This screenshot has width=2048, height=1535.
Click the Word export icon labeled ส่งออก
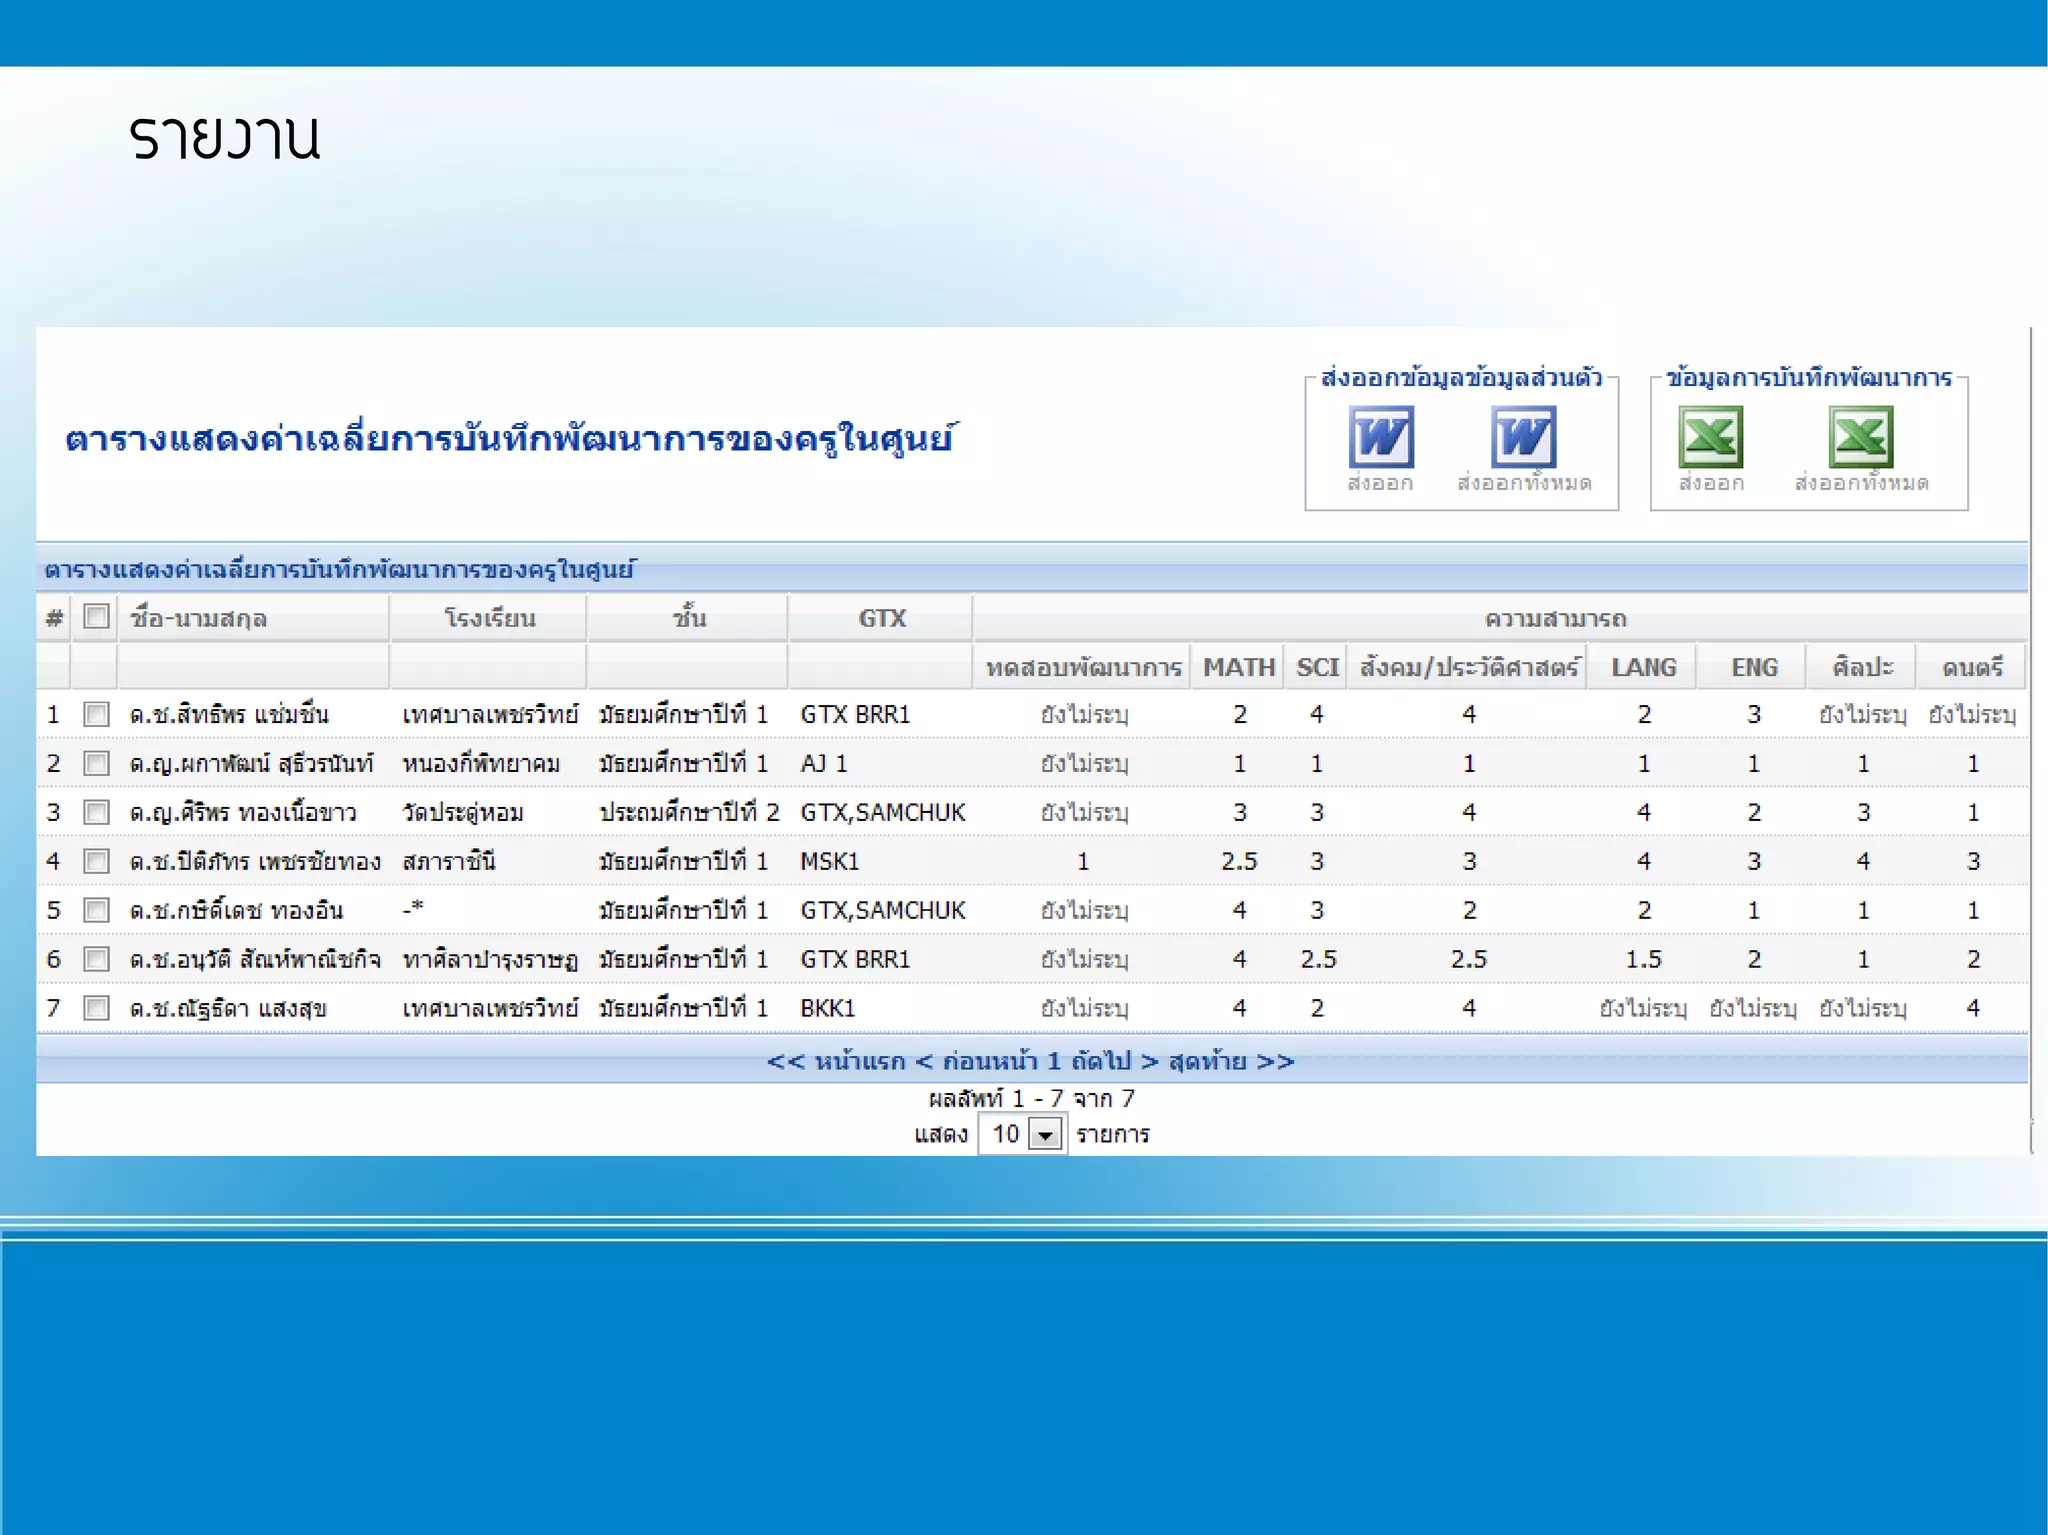coord(1381,437)
